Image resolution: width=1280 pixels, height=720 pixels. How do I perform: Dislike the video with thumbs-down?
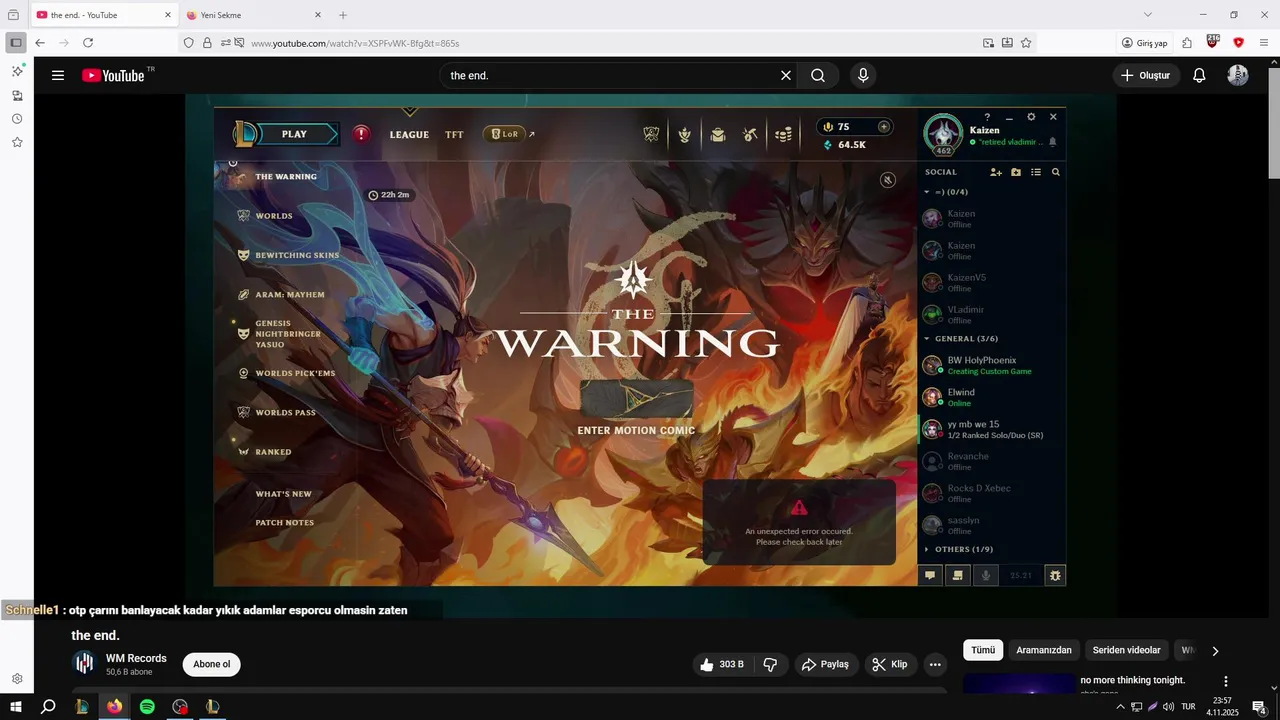point(770,664)
